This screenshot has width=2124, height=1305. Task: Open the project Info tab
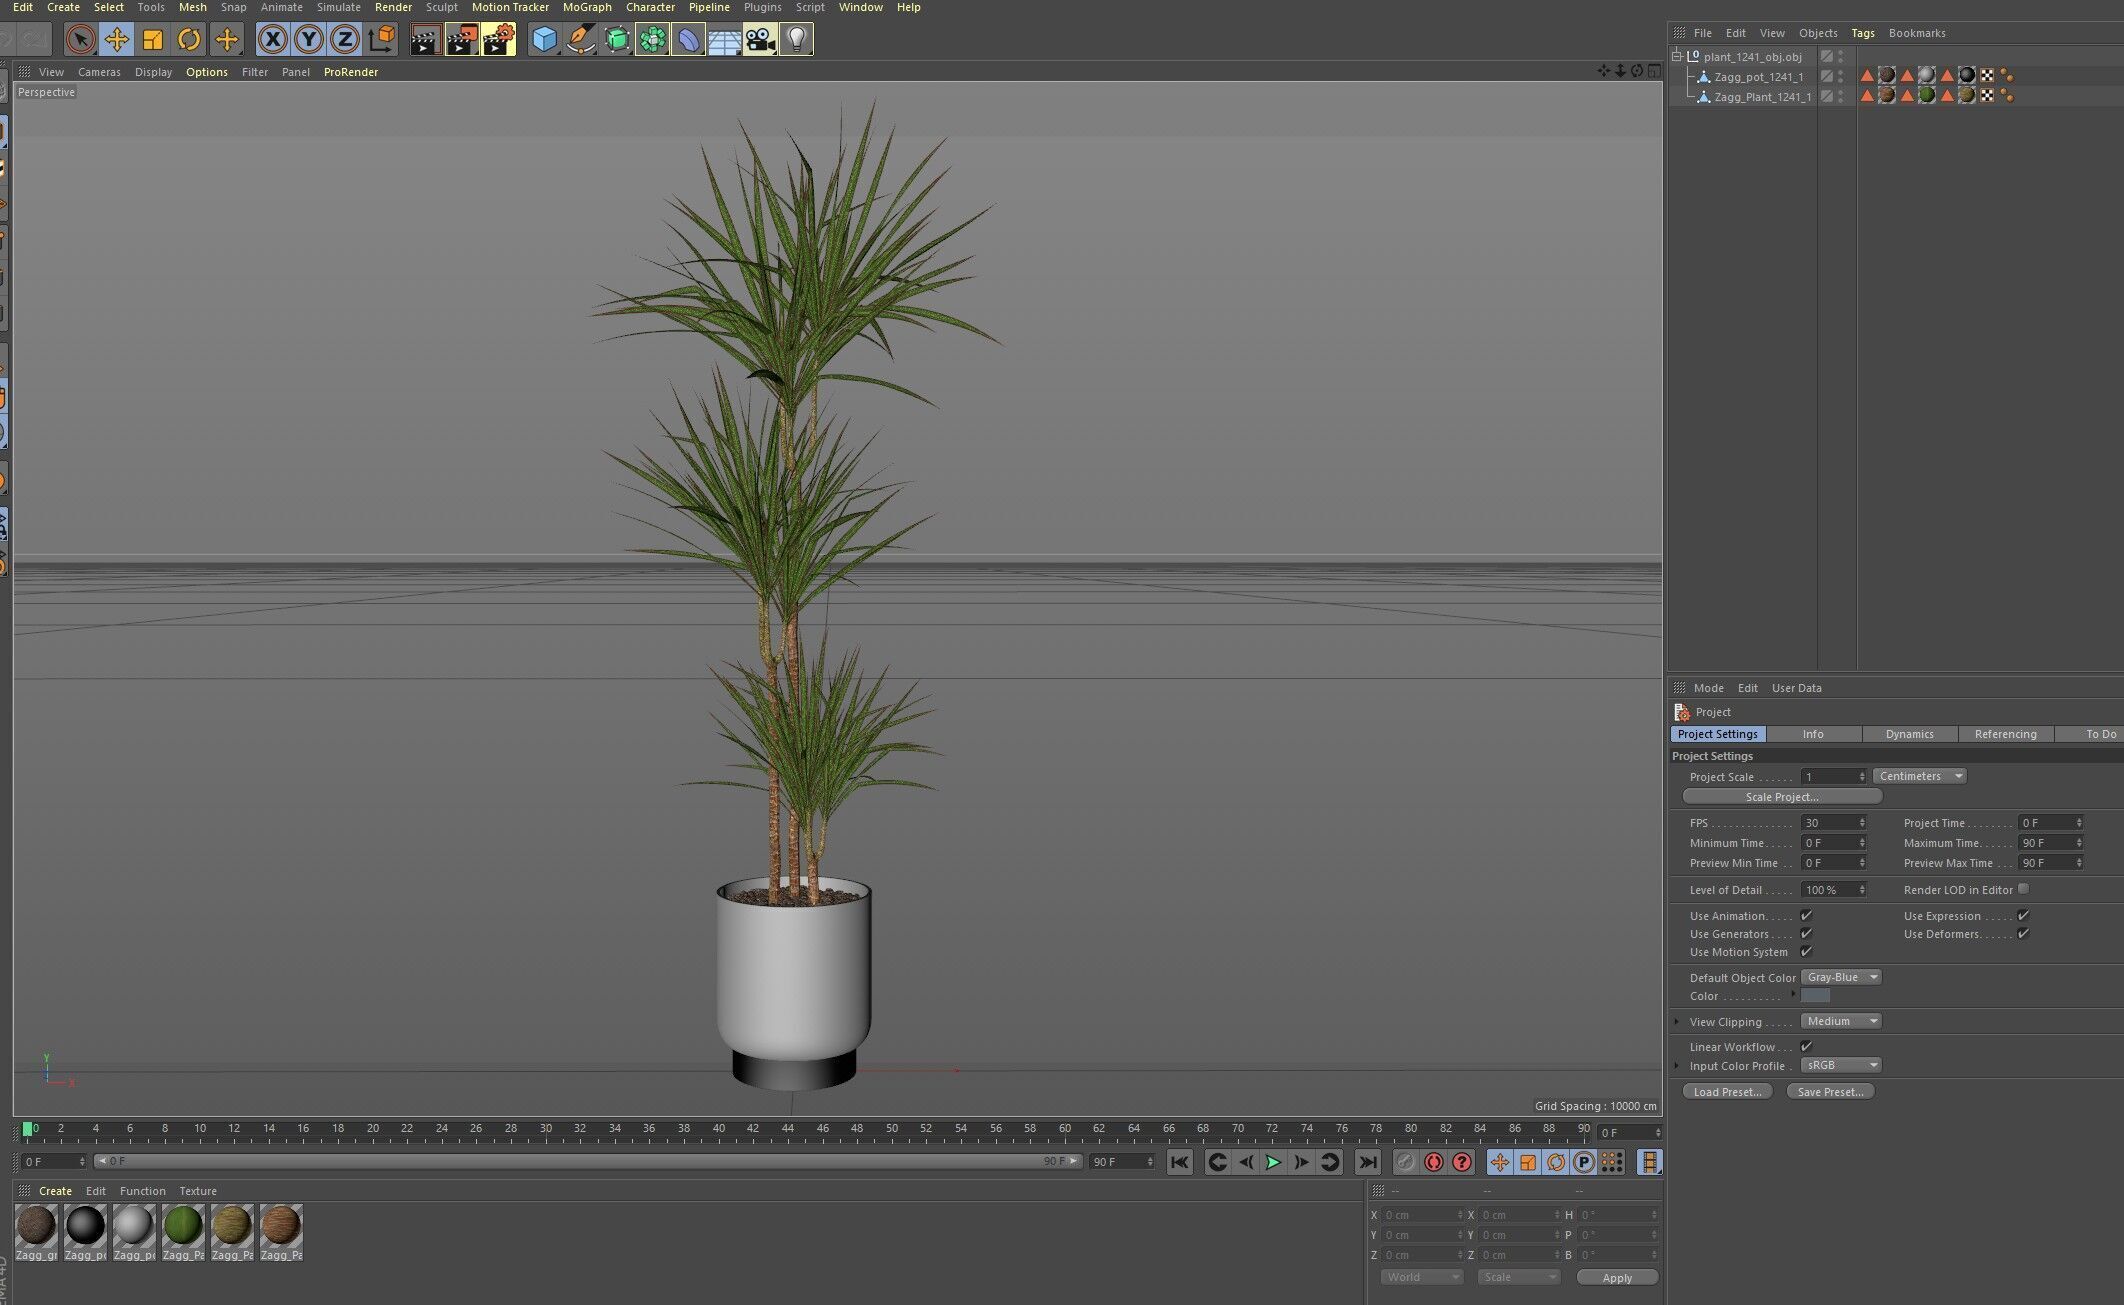pyautogui.click(x=1813, y=734)
